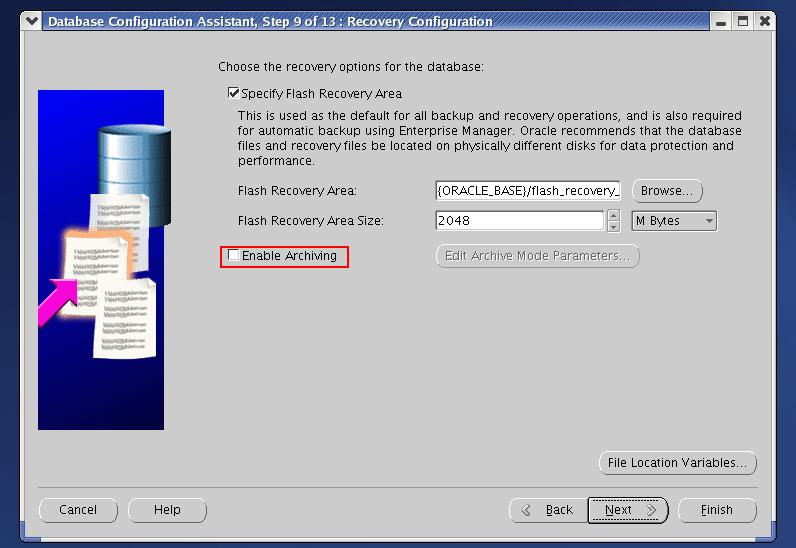Decrease recovery area size with down arrow

[x=613, y=226]
